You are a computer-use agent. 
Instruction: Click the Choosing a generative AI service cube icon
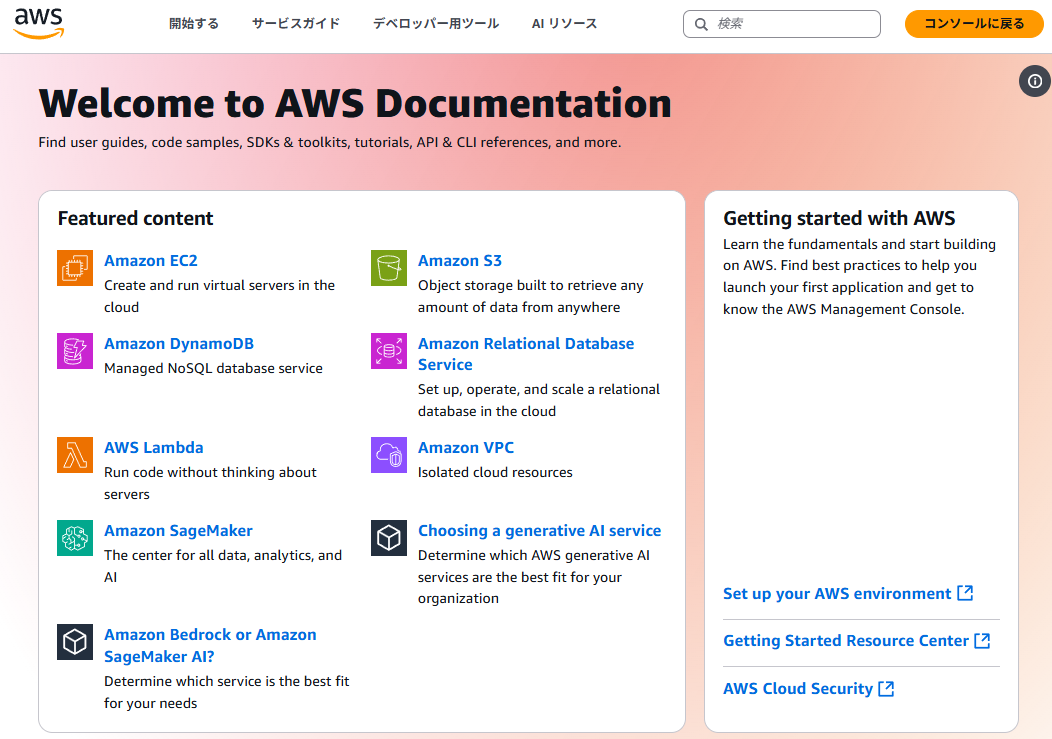pos(389,538)
